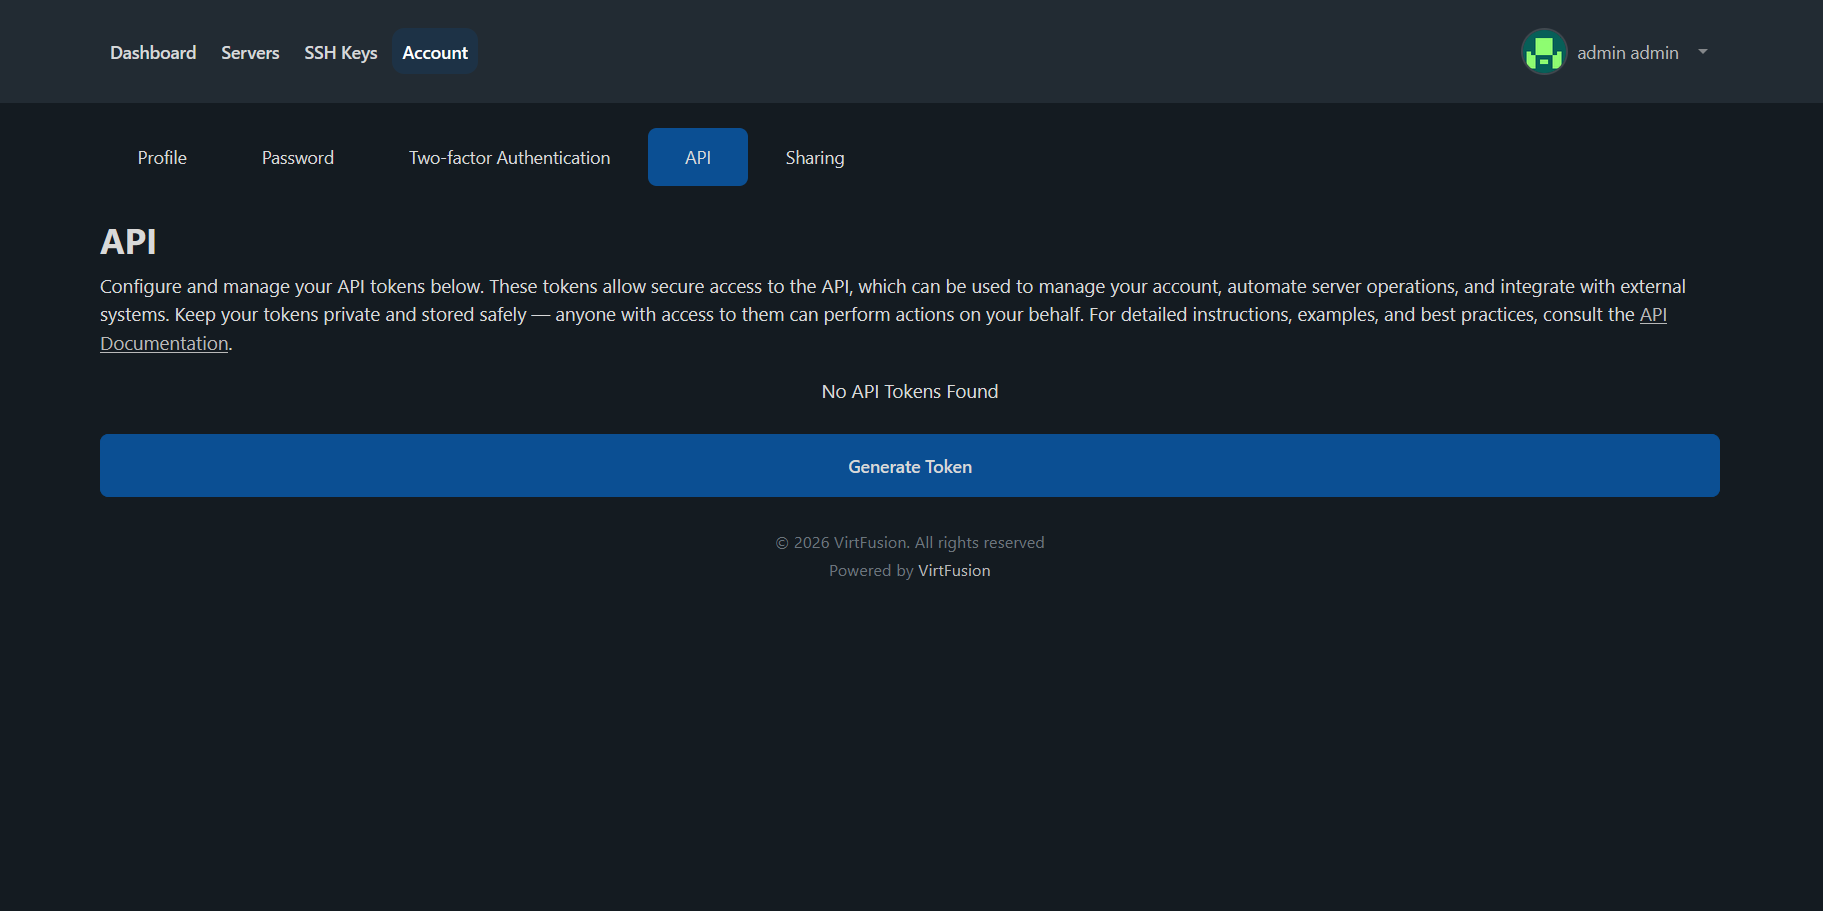
Task: Switch to the Profile tab
Action: 162,158
